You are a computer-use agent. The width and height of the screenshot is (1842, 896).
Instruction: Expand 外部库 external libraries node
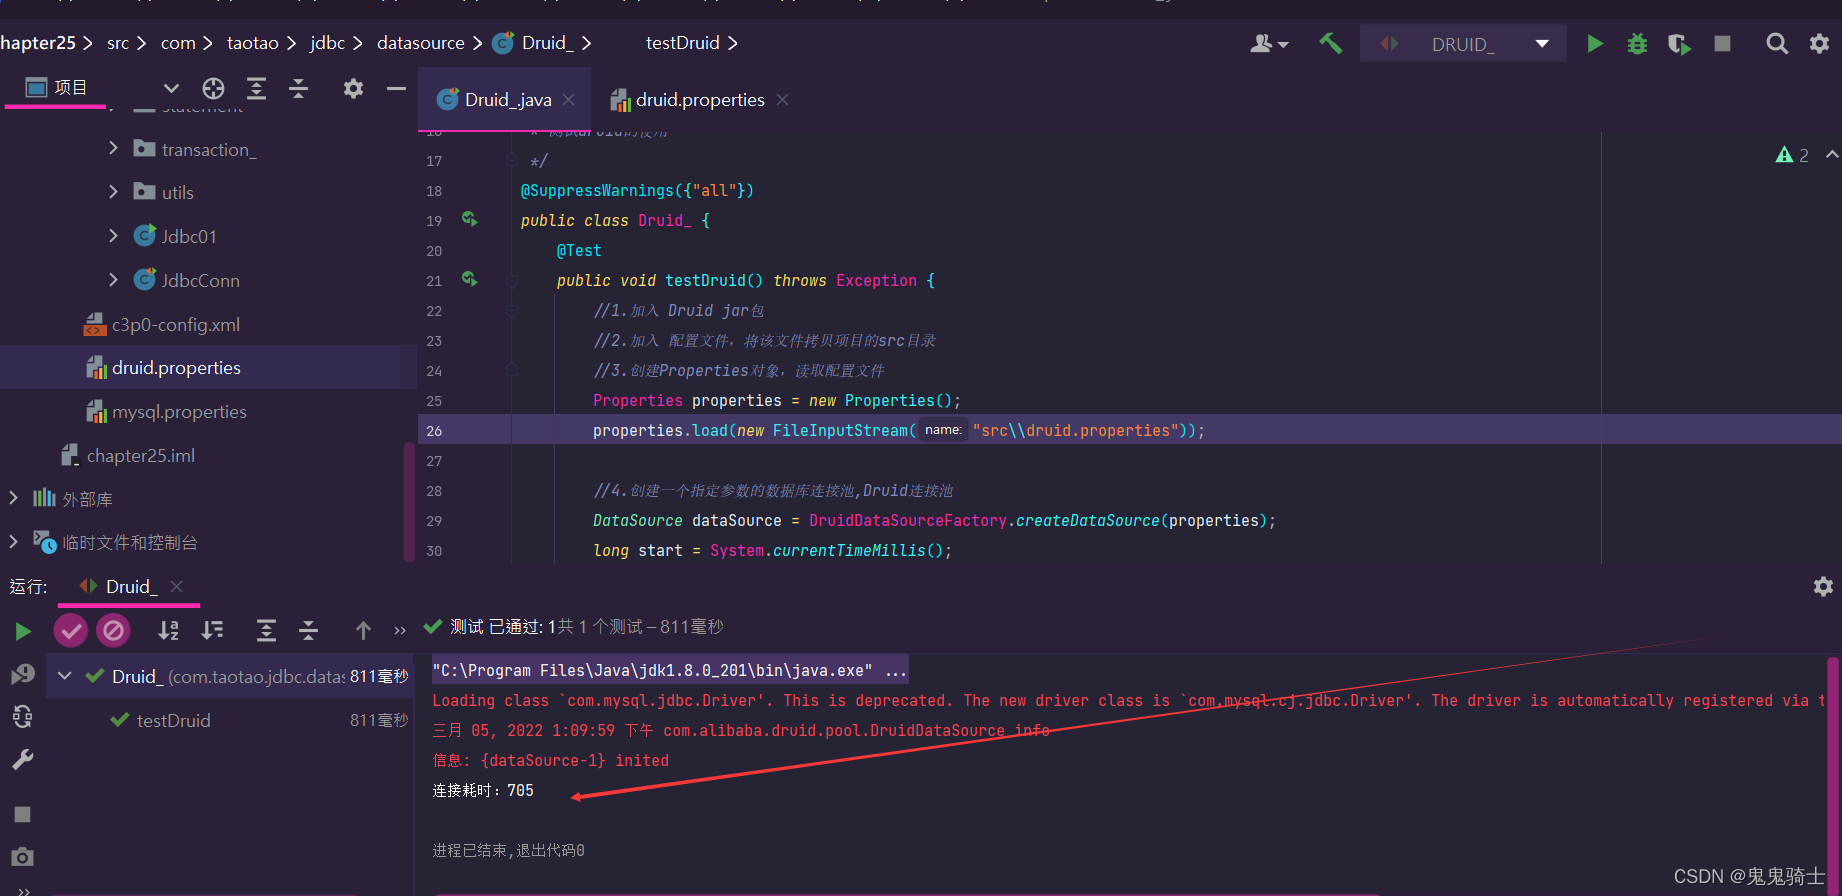(13, 497)
